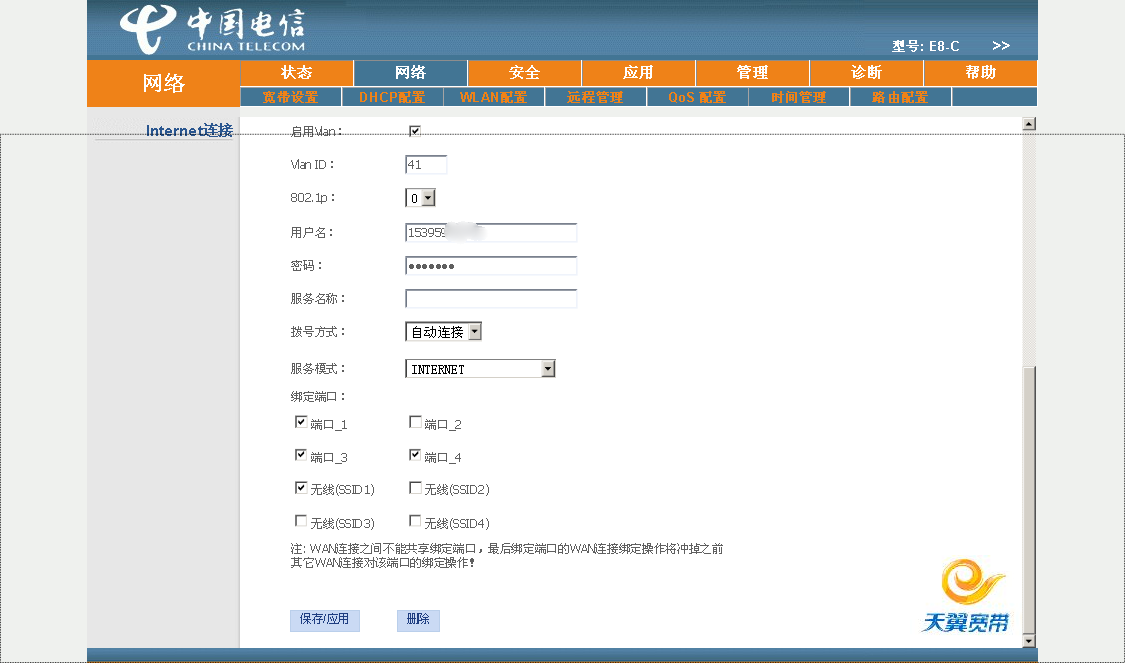The width and height of the screenshot is (1125, 663).
Task: Check the 无线(SSID2) checkbox
Action: click(415, 488)
